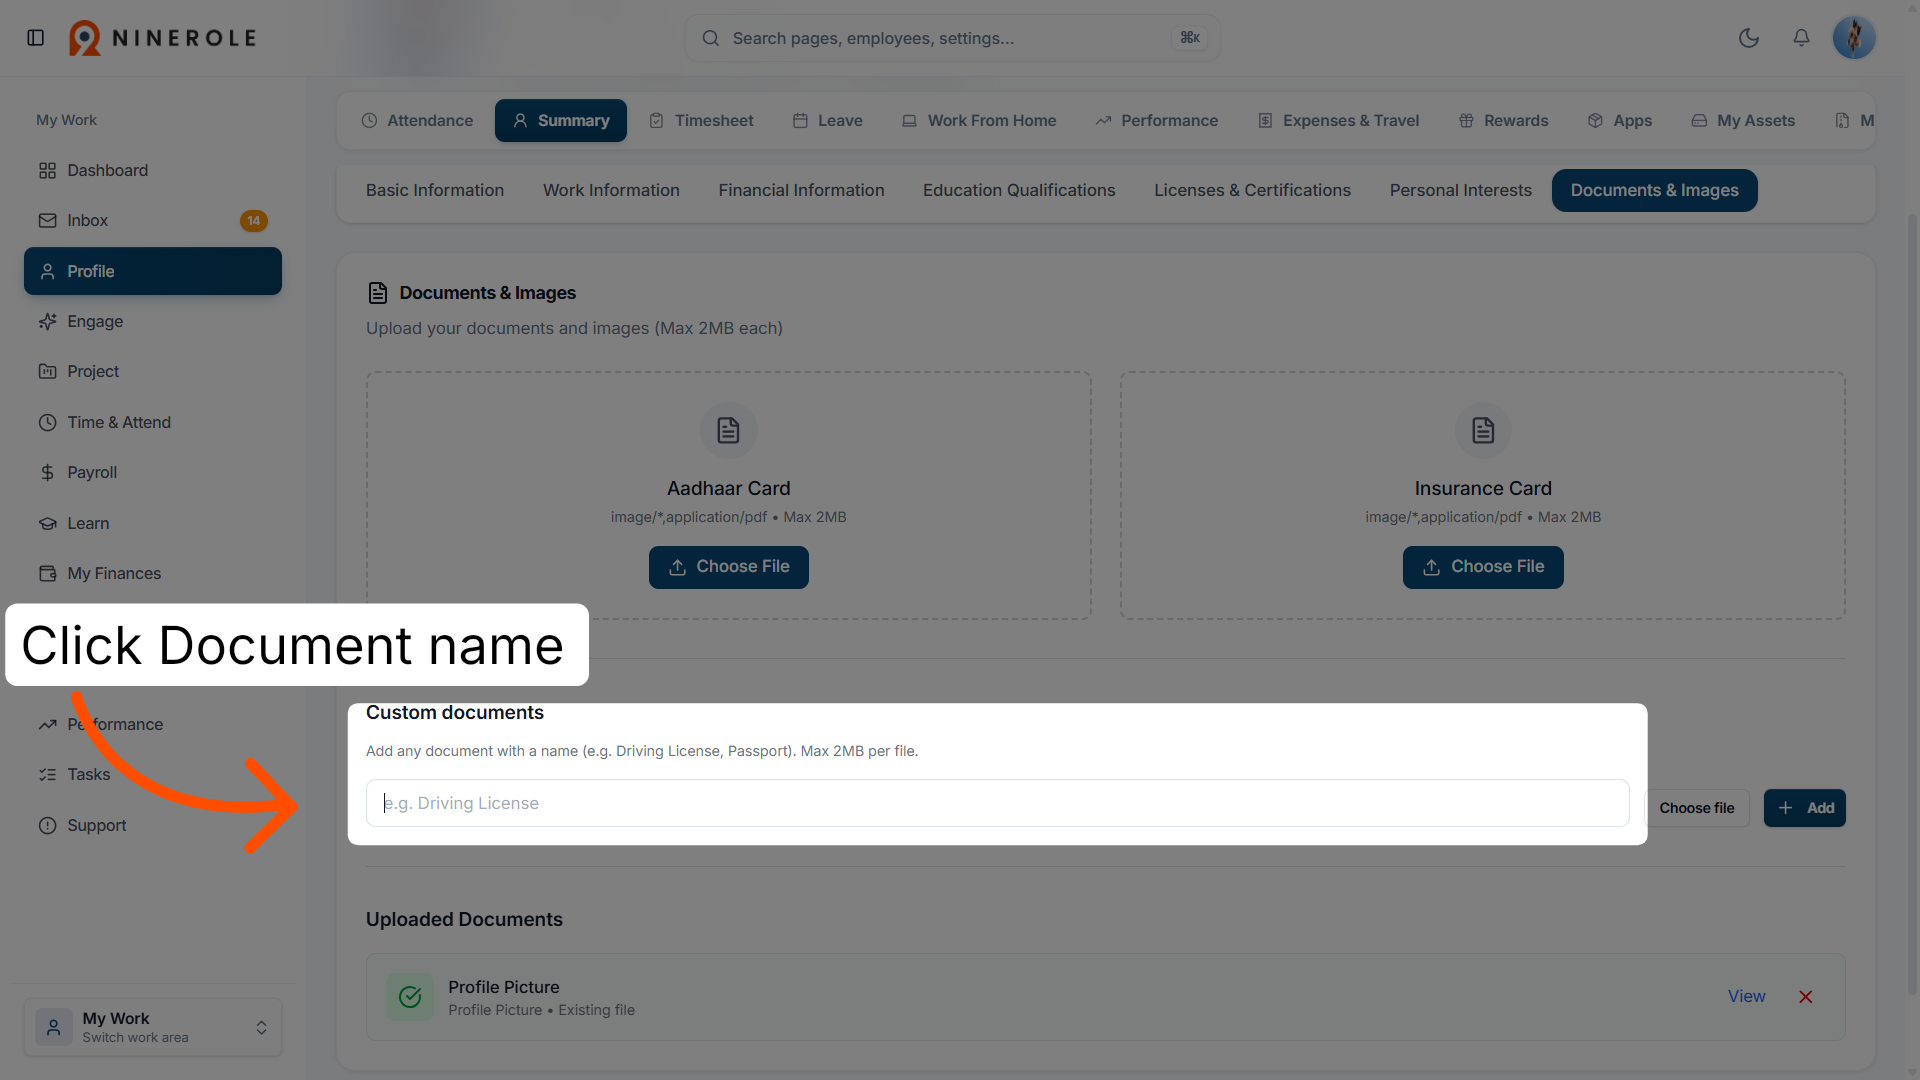Select Basic Information sub-tab
Viewport: 1920px width, 1080px height.
click(x=435, y=190)
